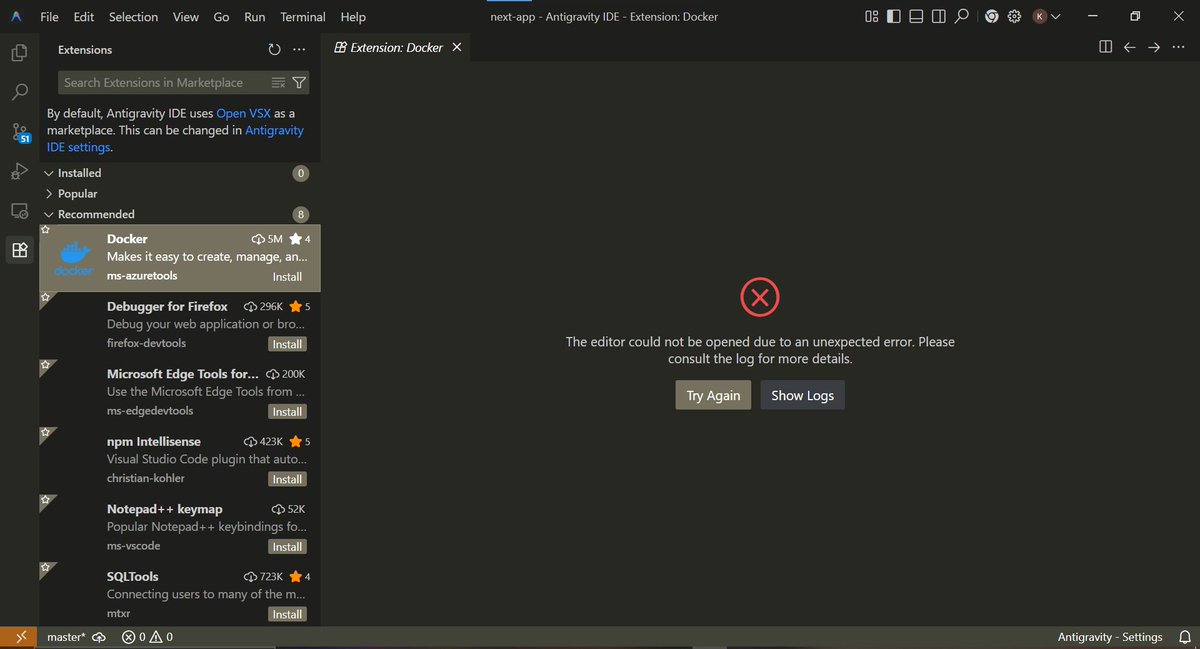
Task: Click the K account avatar
Action: pos(1040,17)
